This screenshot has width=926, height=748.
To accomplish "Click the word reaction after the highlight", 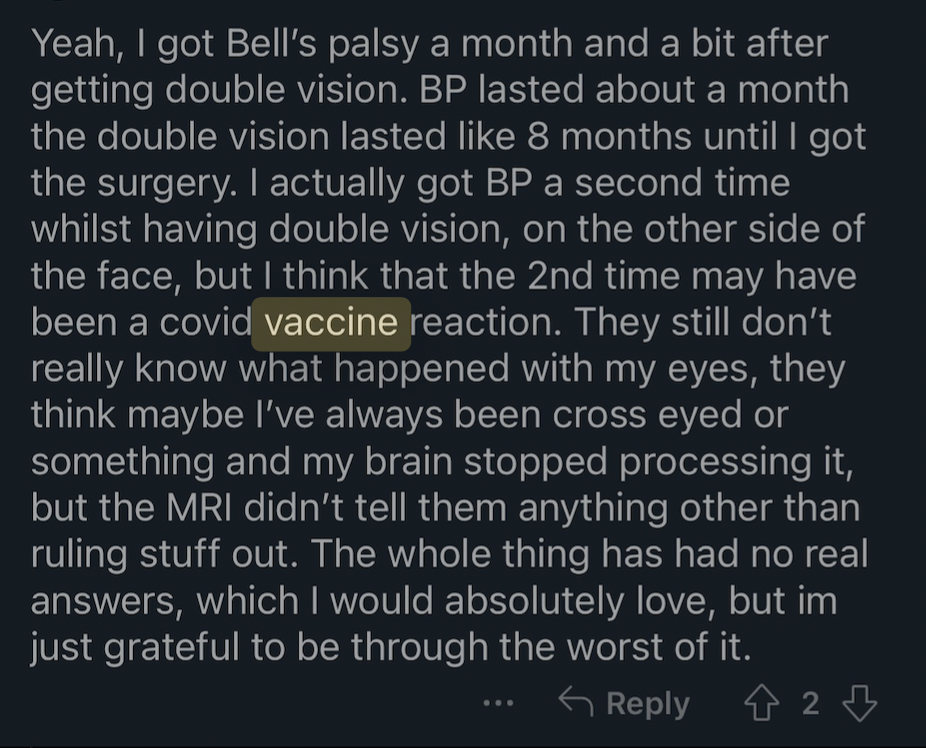I will tap(485, 324).
